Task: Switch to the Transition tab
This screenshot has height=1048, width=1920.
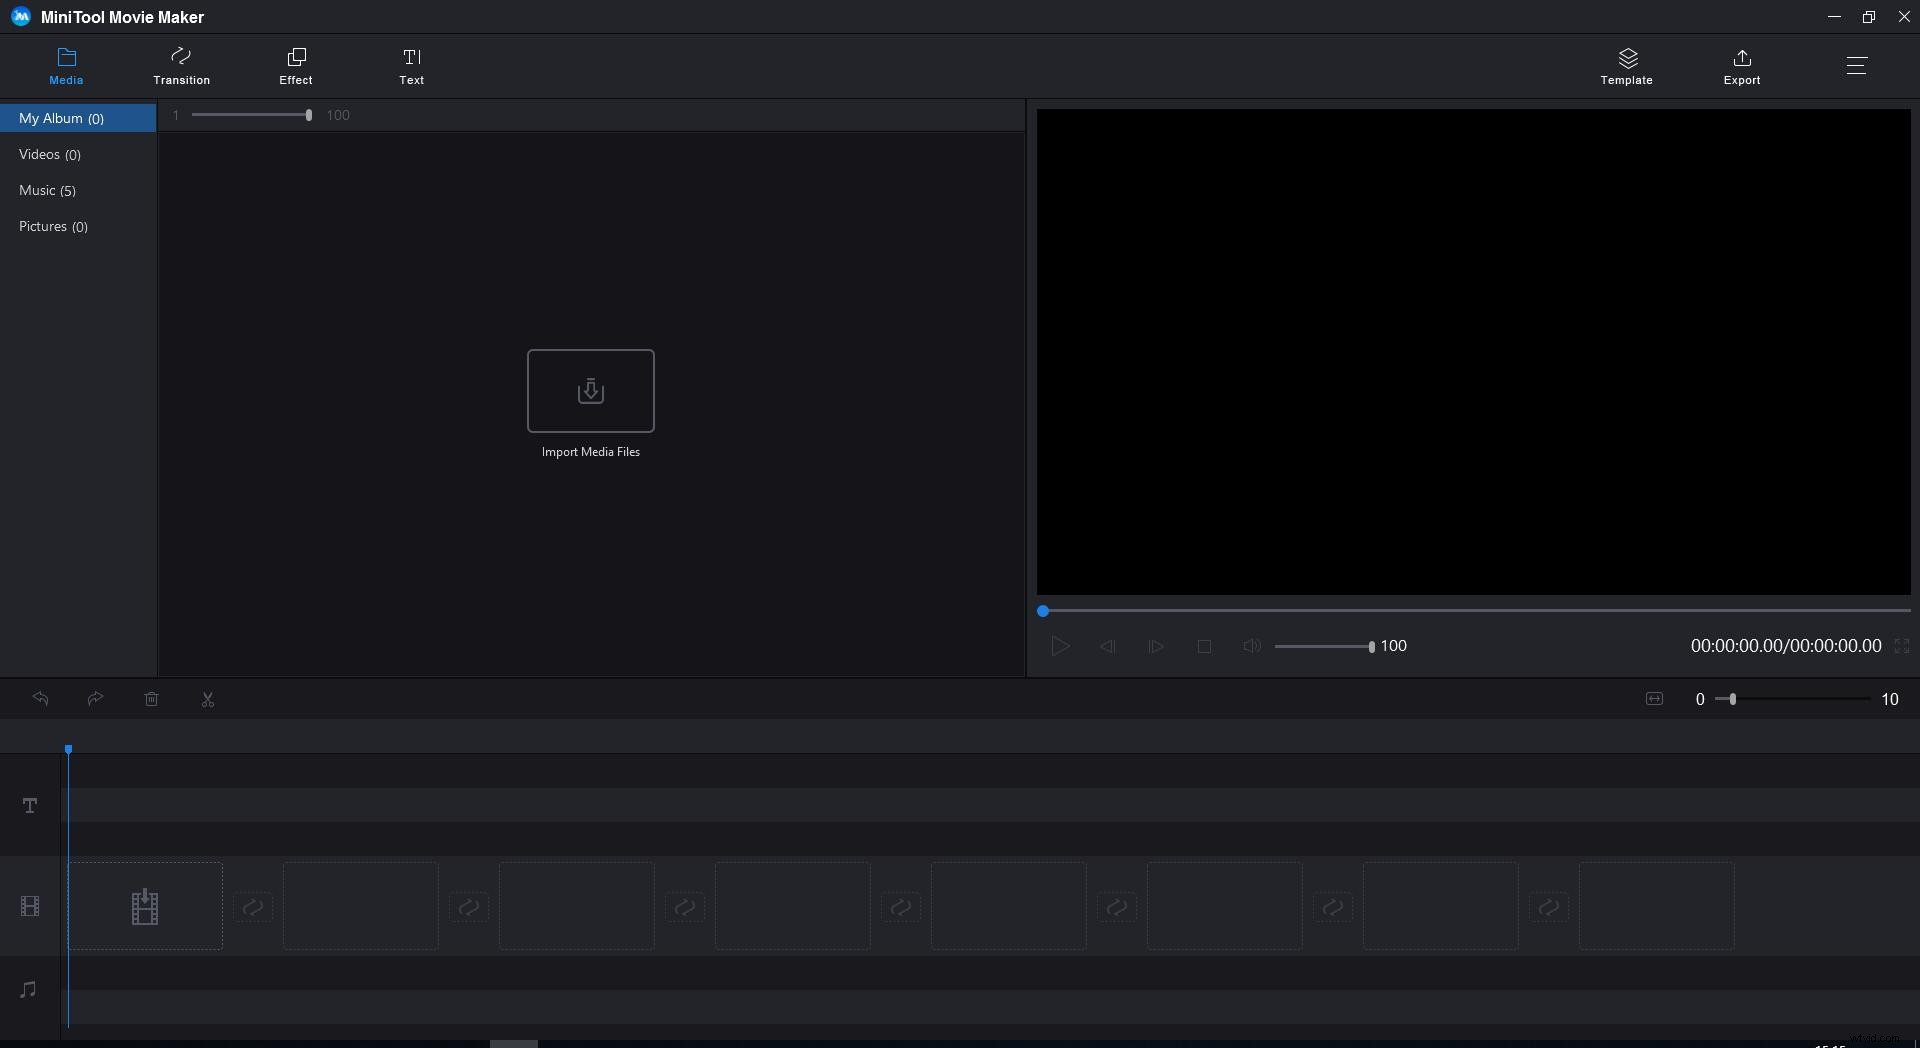Action: (x=181, y=66)
